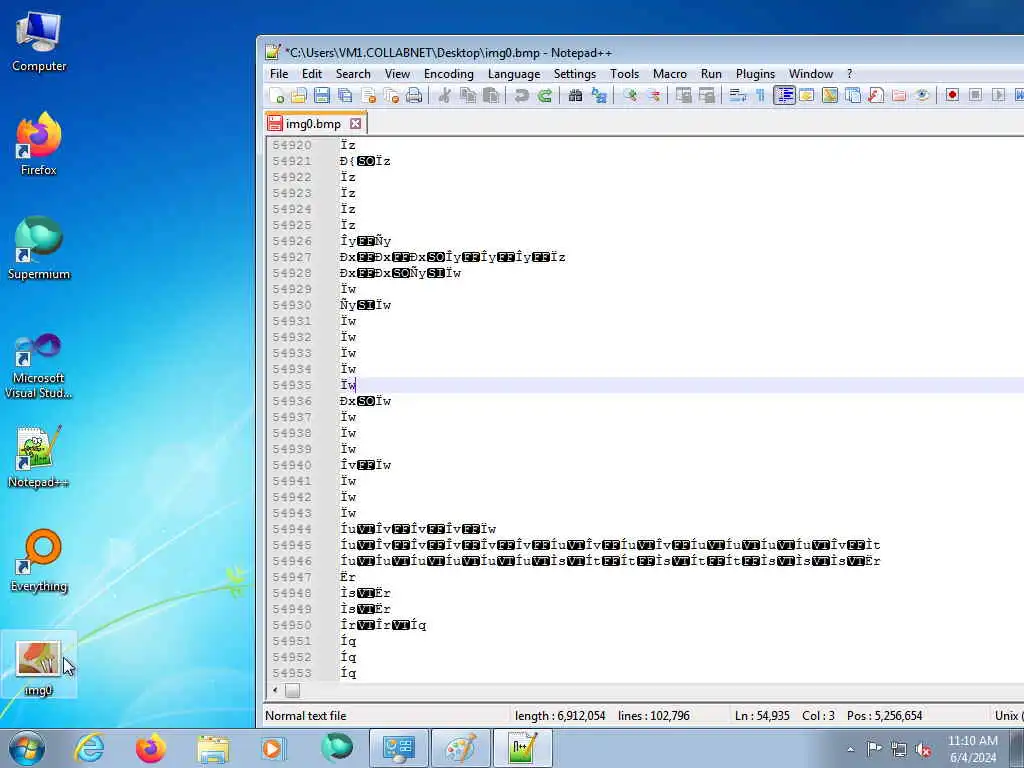This screenshot has width=1024, height=768.
Task: Open the View menu
Action: (397, 74)
